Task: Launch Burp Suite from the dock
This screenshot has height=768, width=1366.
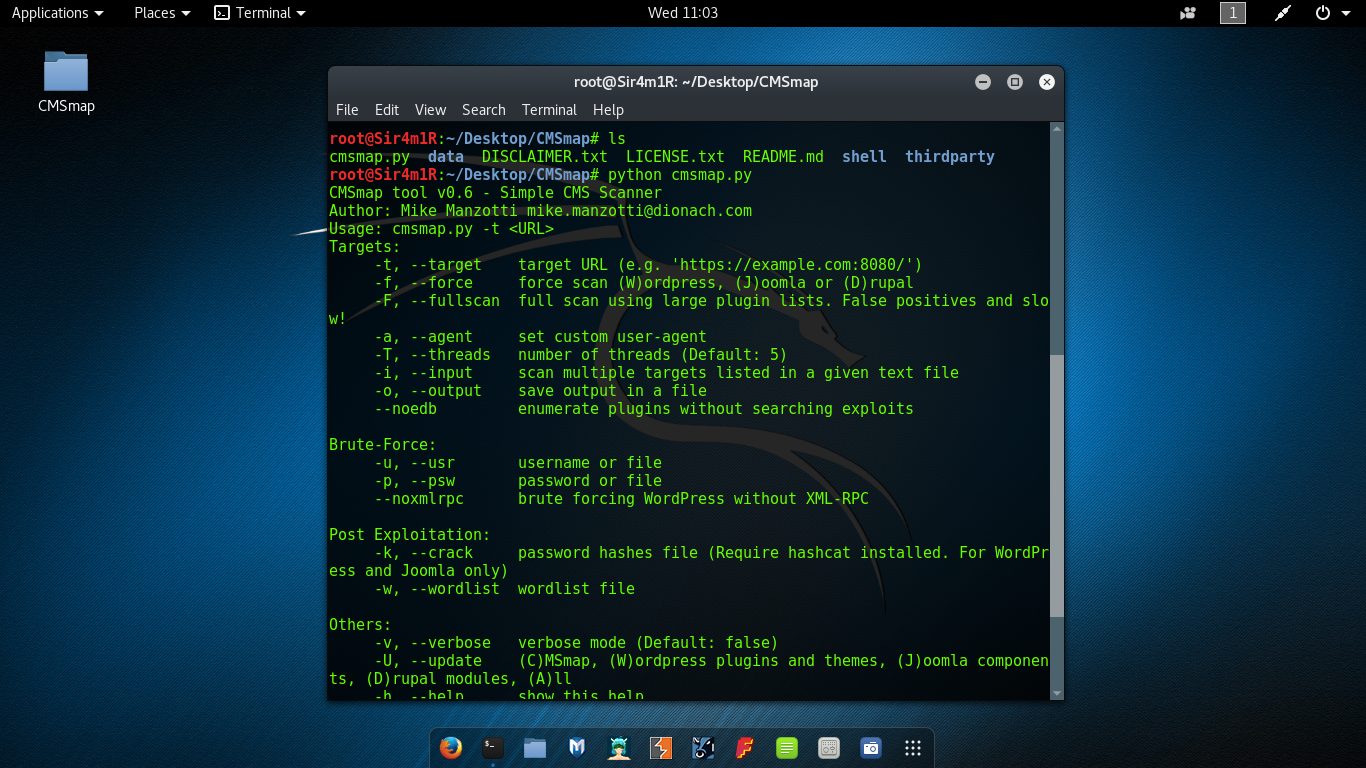Action: (661, 747)
